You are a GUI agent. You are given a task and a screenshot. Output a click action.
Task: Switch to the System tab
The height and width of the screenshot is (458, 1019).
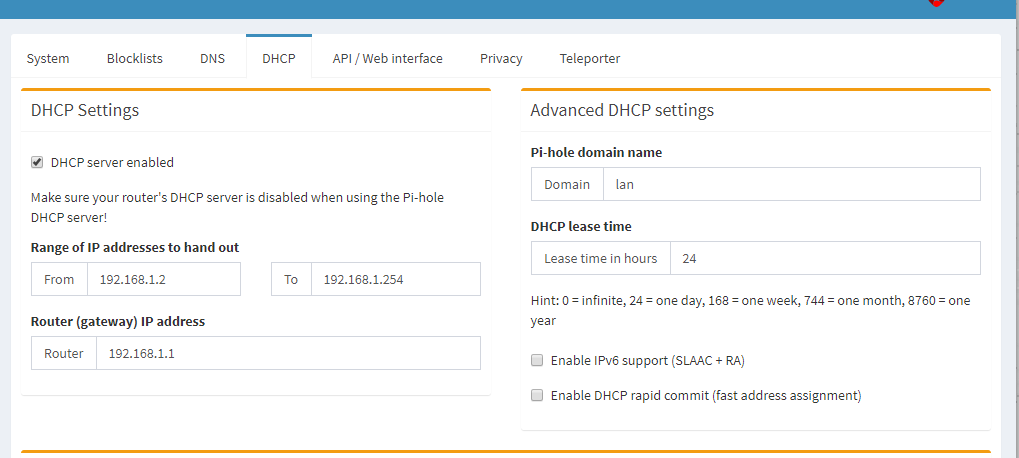[48, 58]
